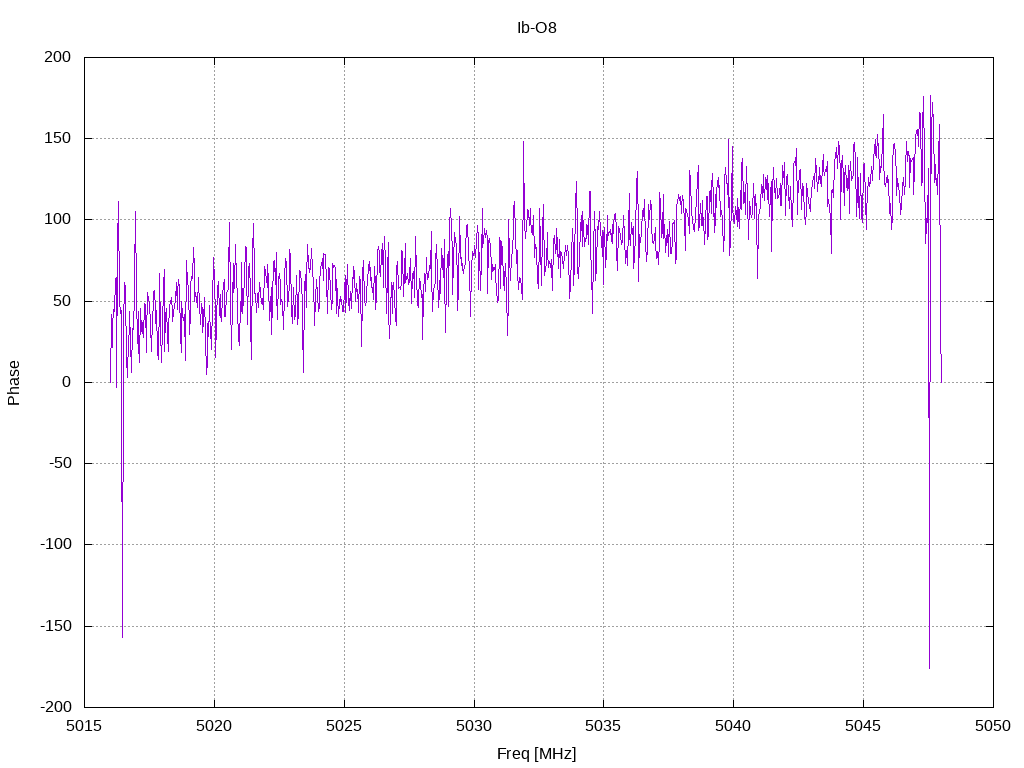Click the x-axis tick label "5020"
This screenshot has height=768, width=1024.
214,726
